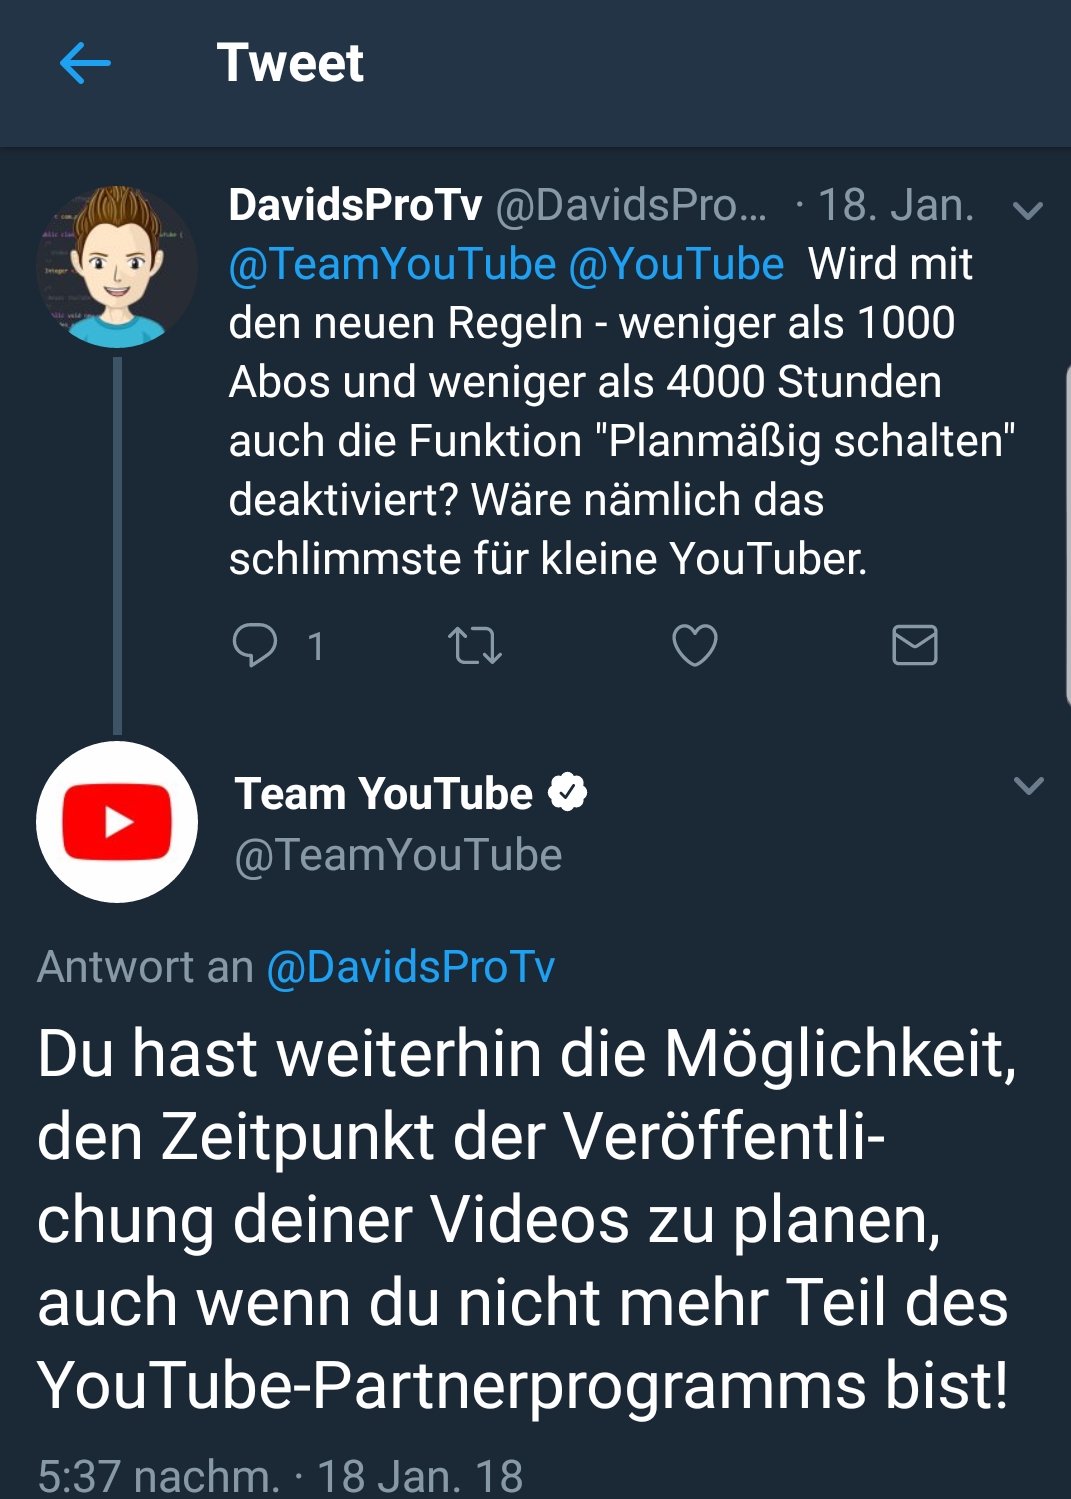Open DavidsProTv's cartoon avatar
Screen dimensions: 1071x1499
[x=117, y=267]
